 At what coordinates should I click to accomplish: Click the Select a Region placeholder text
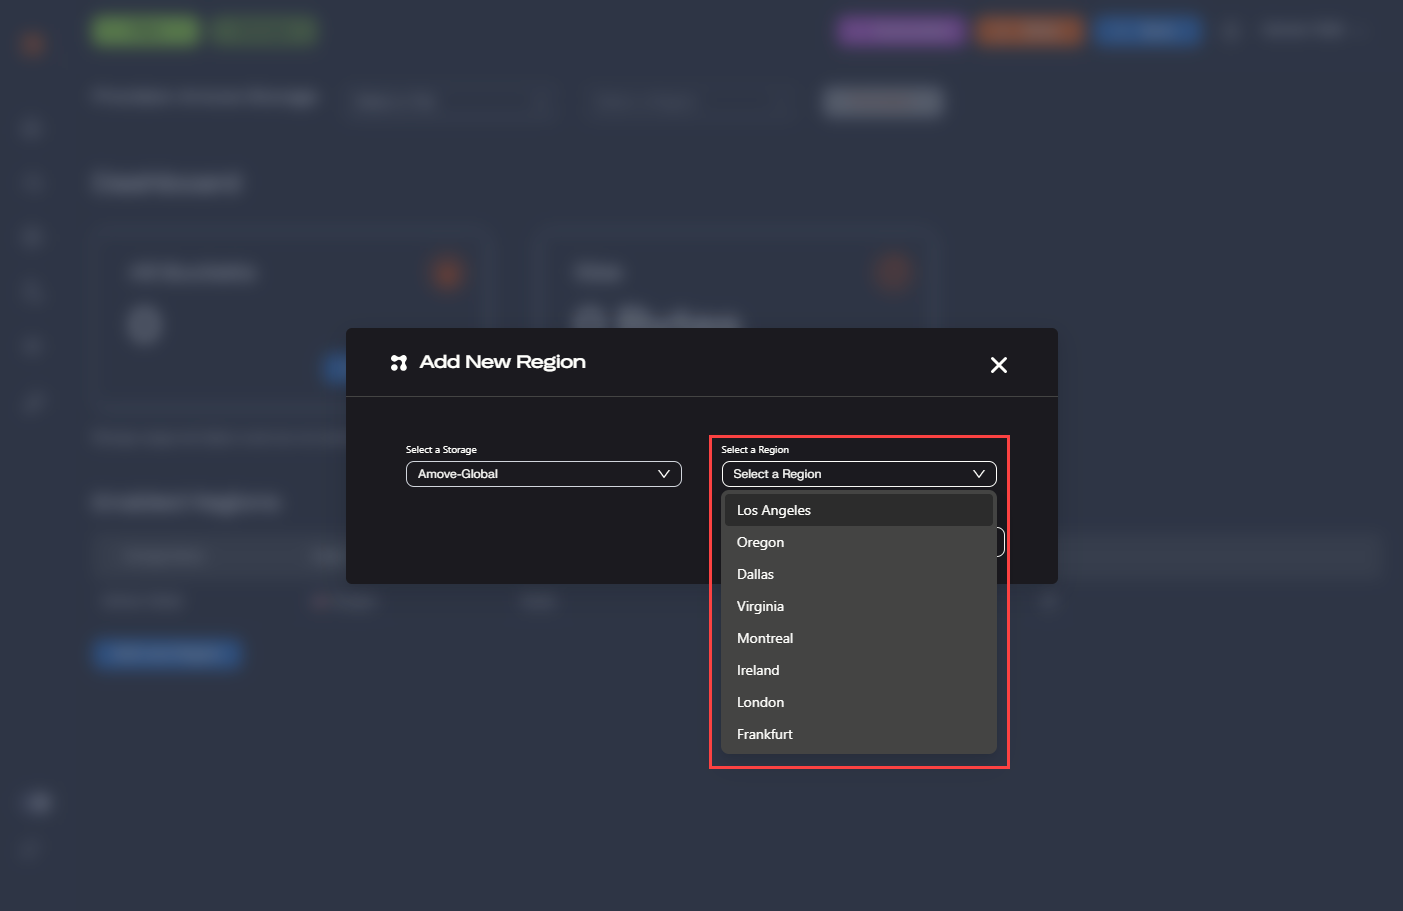pos(777,474)
